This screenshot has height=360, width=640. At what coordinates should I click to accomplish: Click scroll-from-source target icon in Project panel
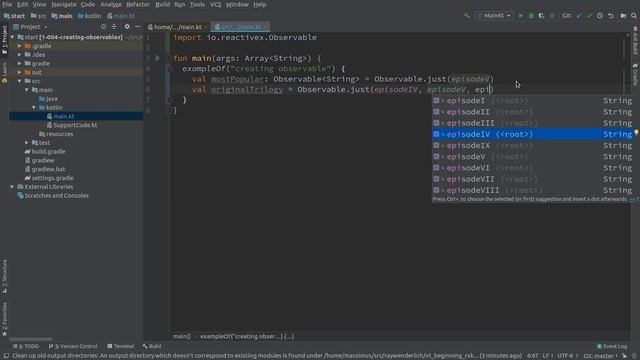[103, 27]
